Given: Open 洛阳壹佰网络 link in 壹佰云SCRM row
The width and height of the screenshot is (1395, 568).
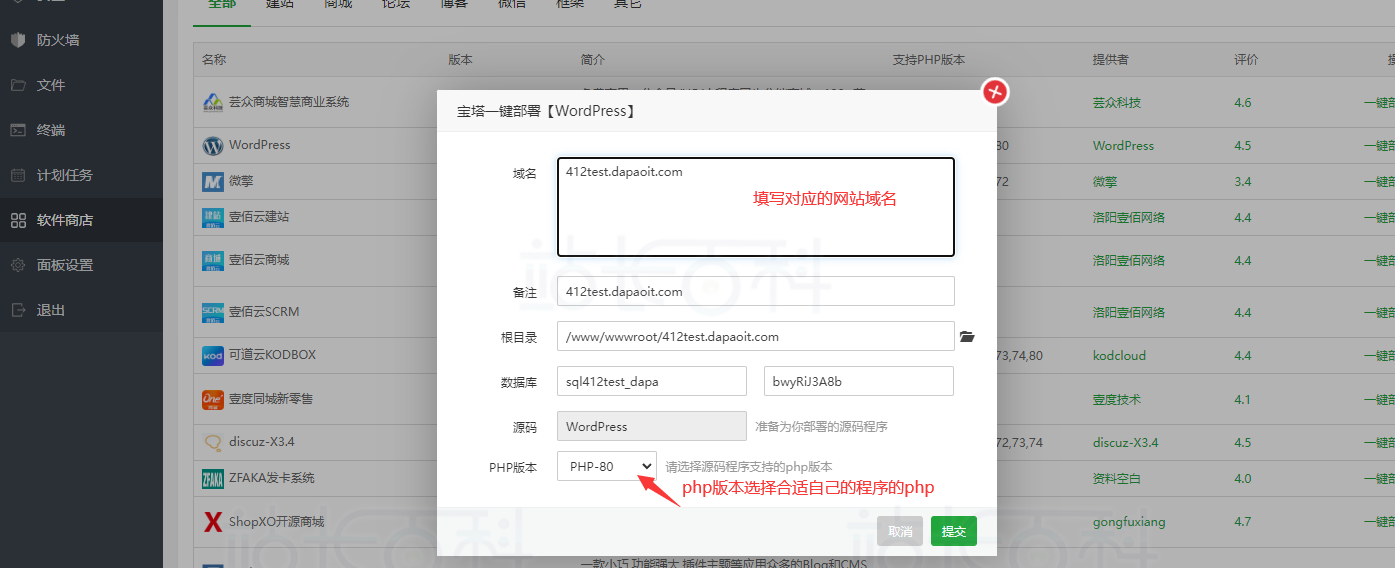Looking at the screenshot, I should (1129, 312).
